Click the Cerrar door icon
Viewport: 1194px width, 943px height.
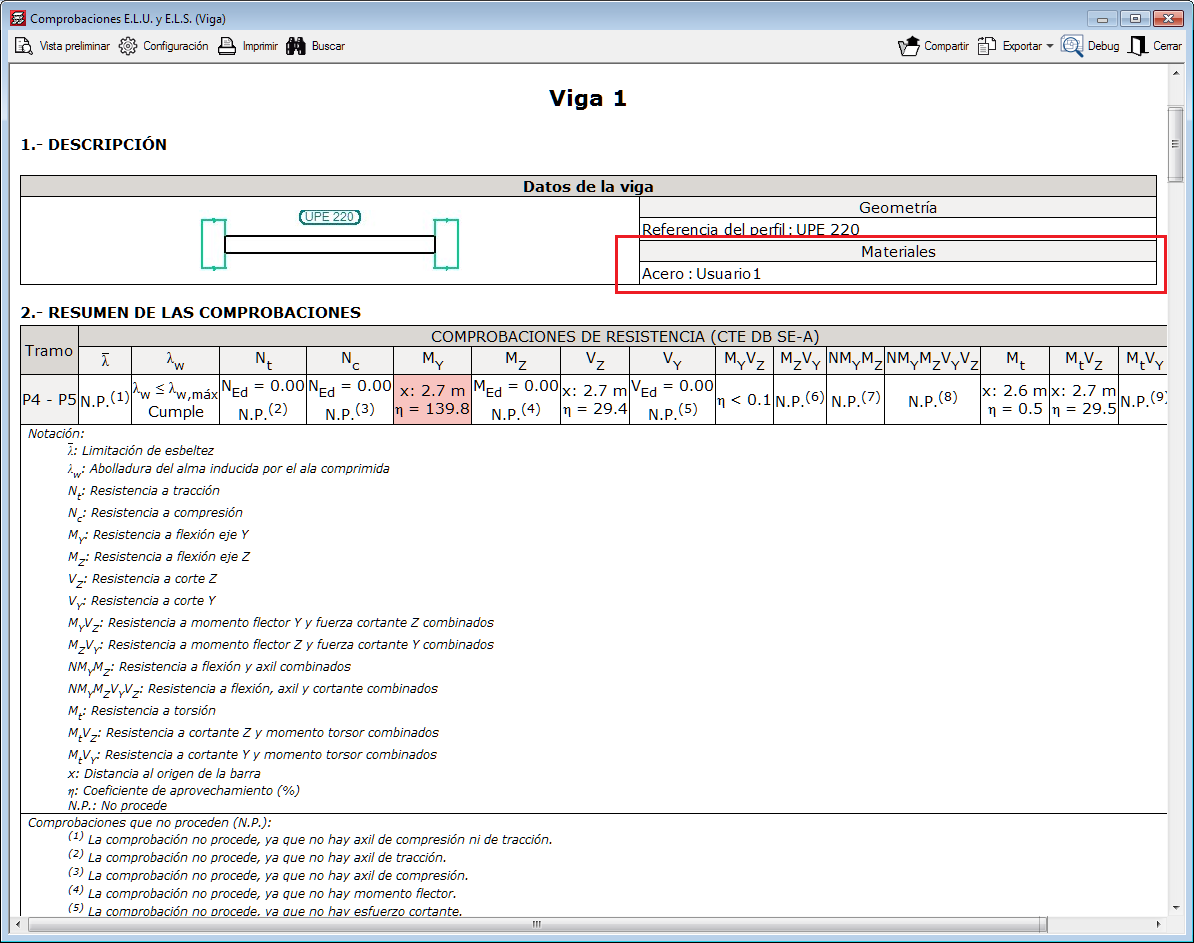[1138, 46]
